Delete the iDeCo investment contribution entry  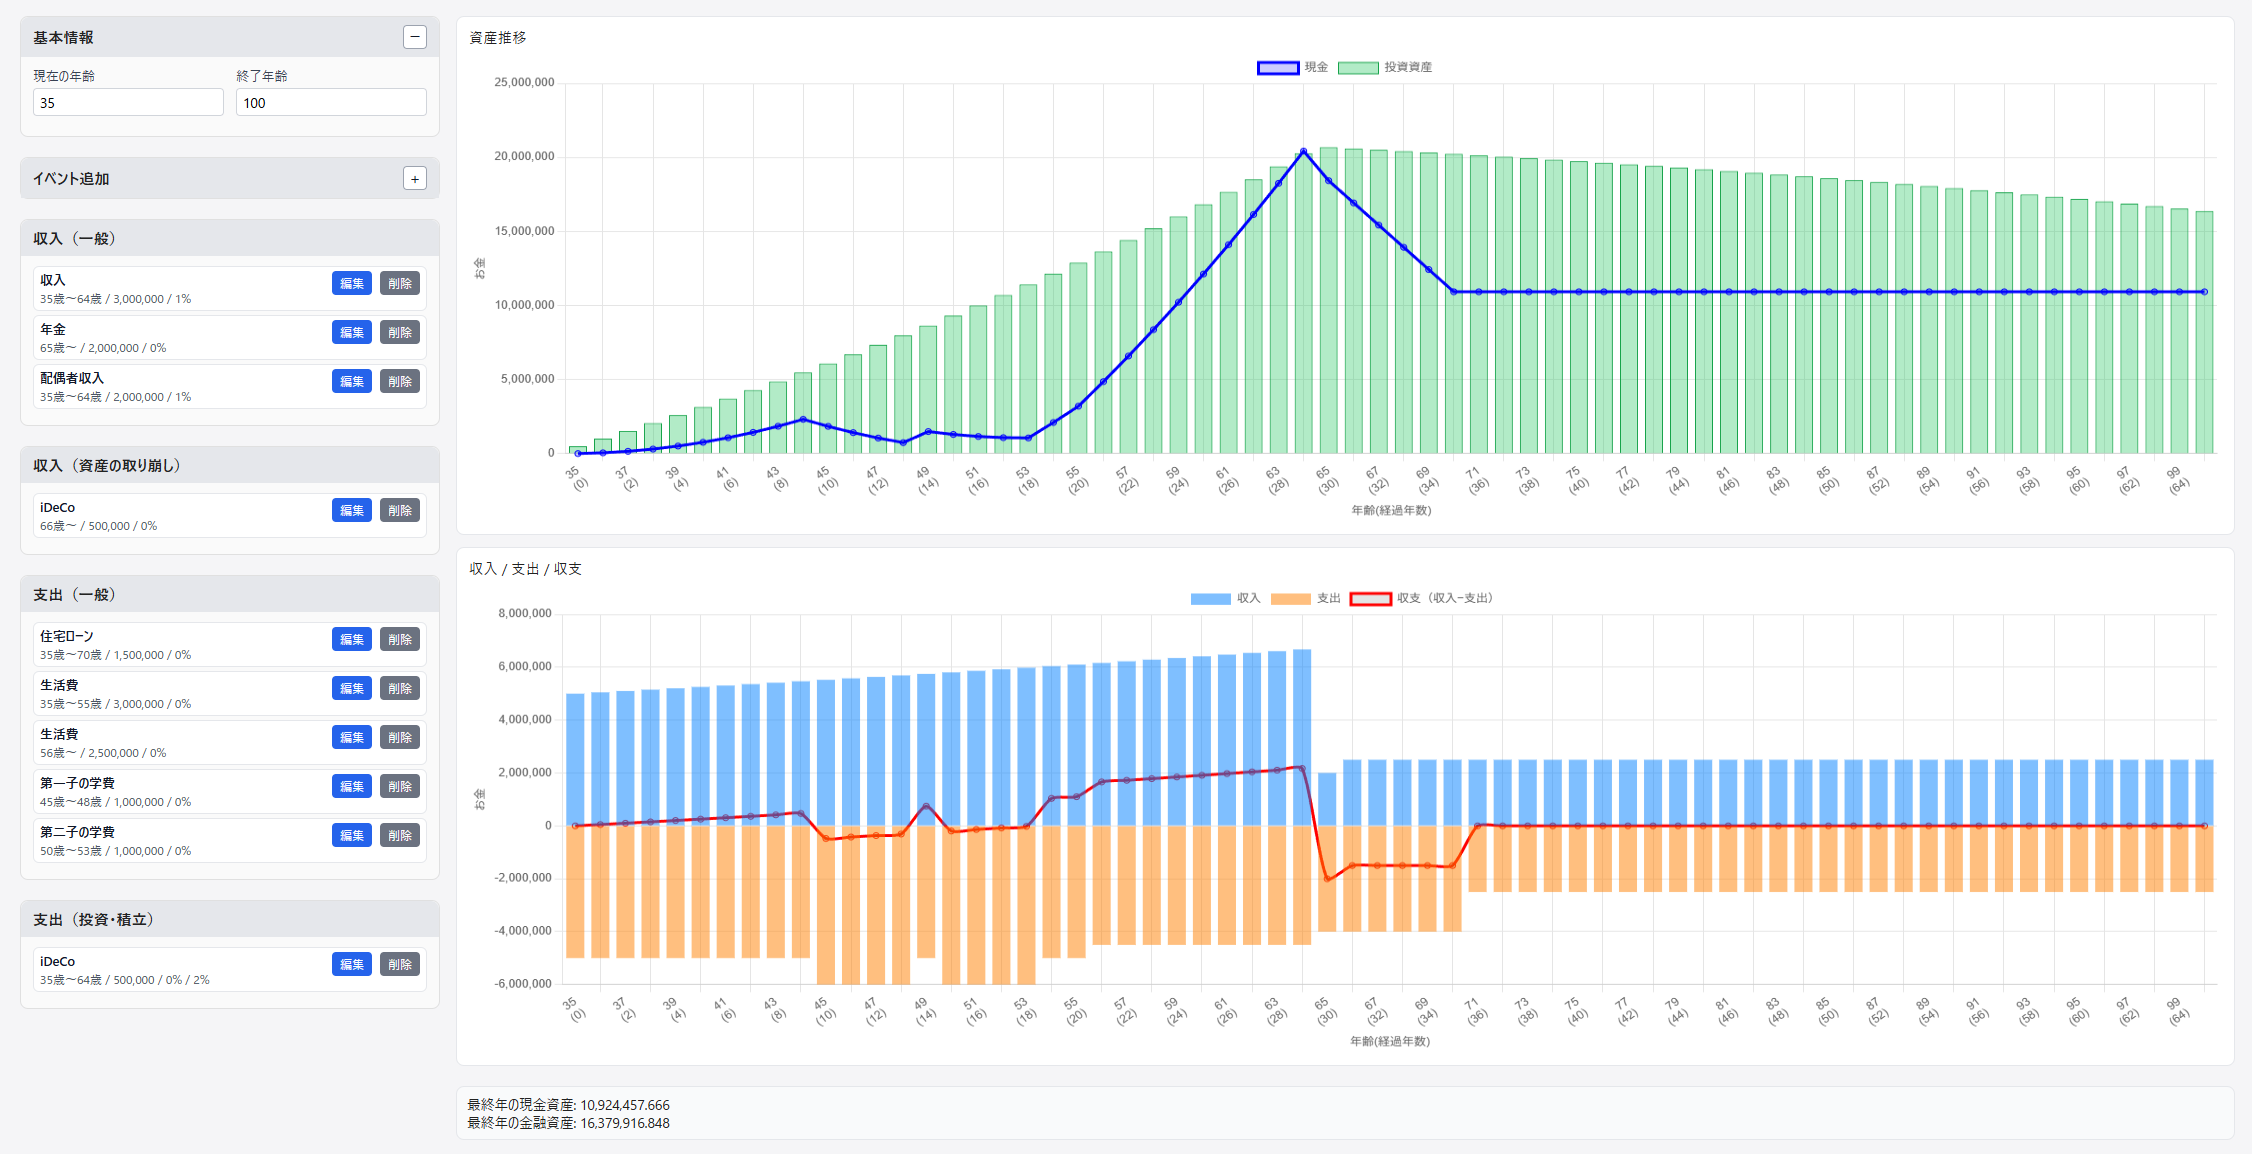tap(400, 964)
